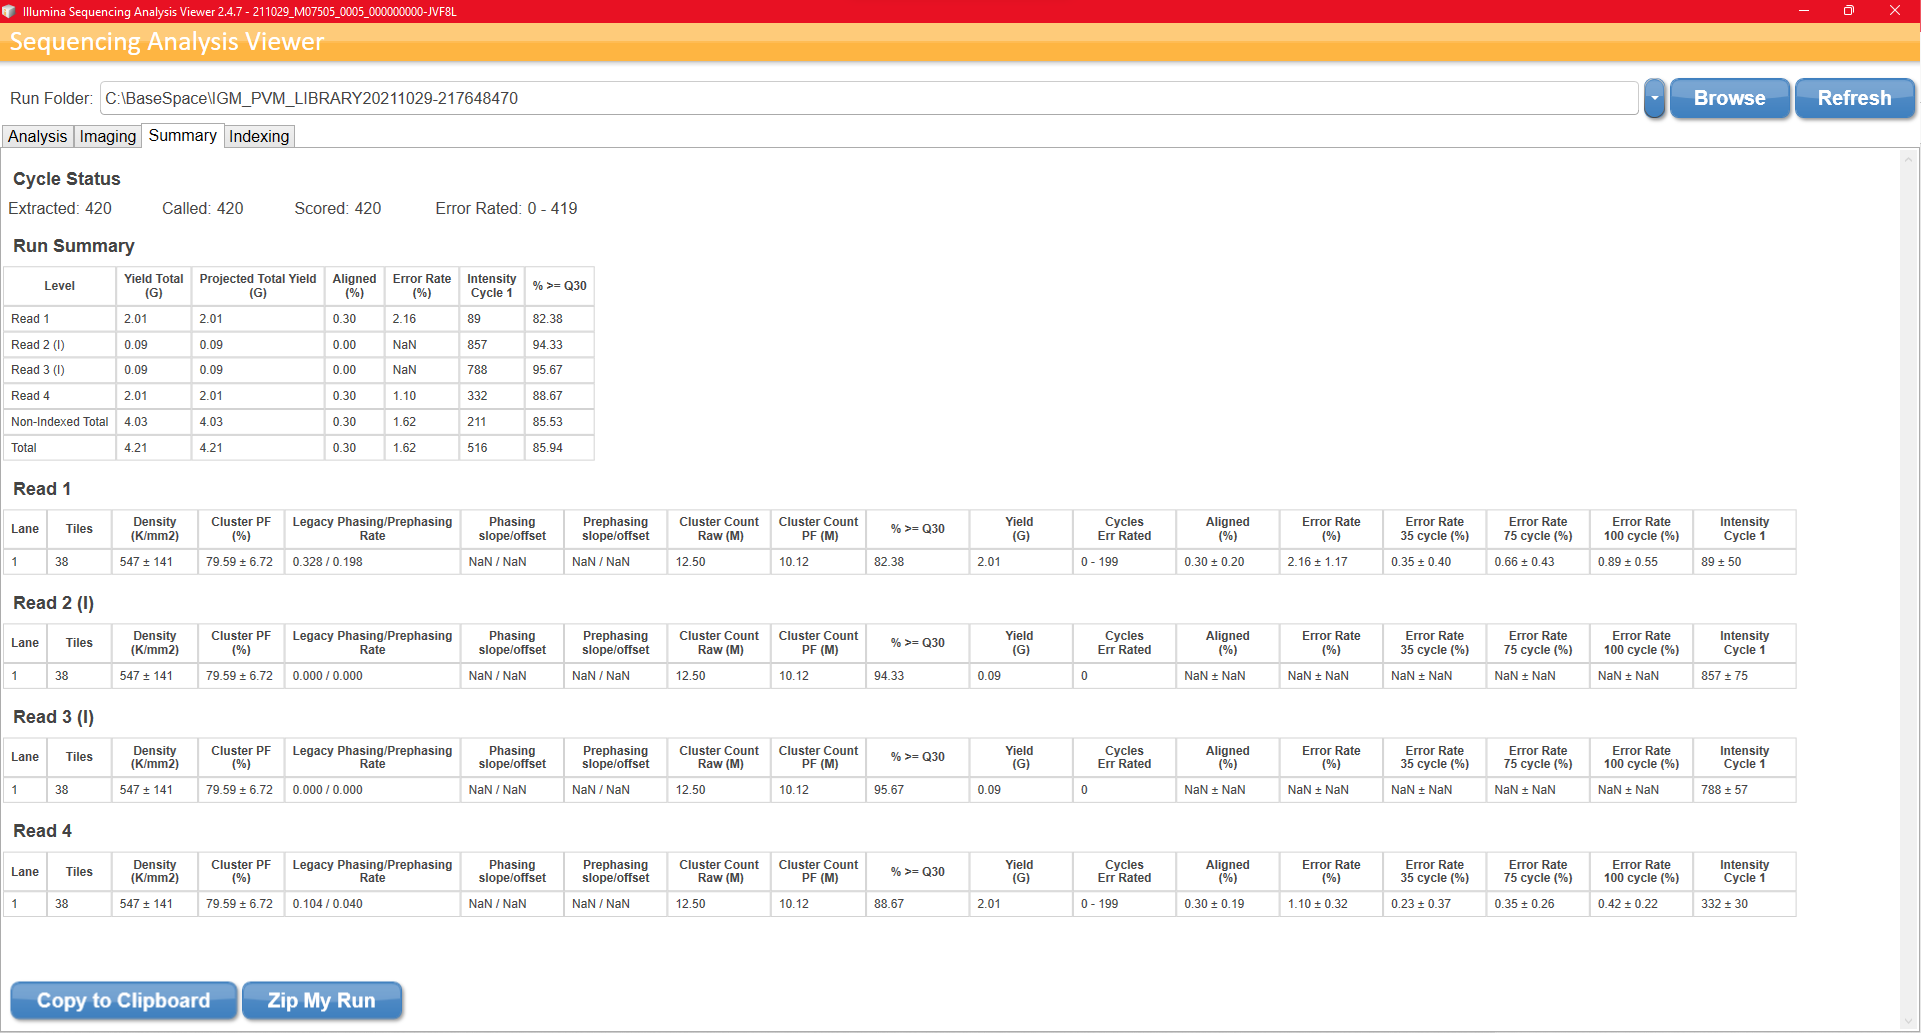The image size is (1921, 1033).
Task: Click Copy to Clipboard button
Action: [123, 1000]
